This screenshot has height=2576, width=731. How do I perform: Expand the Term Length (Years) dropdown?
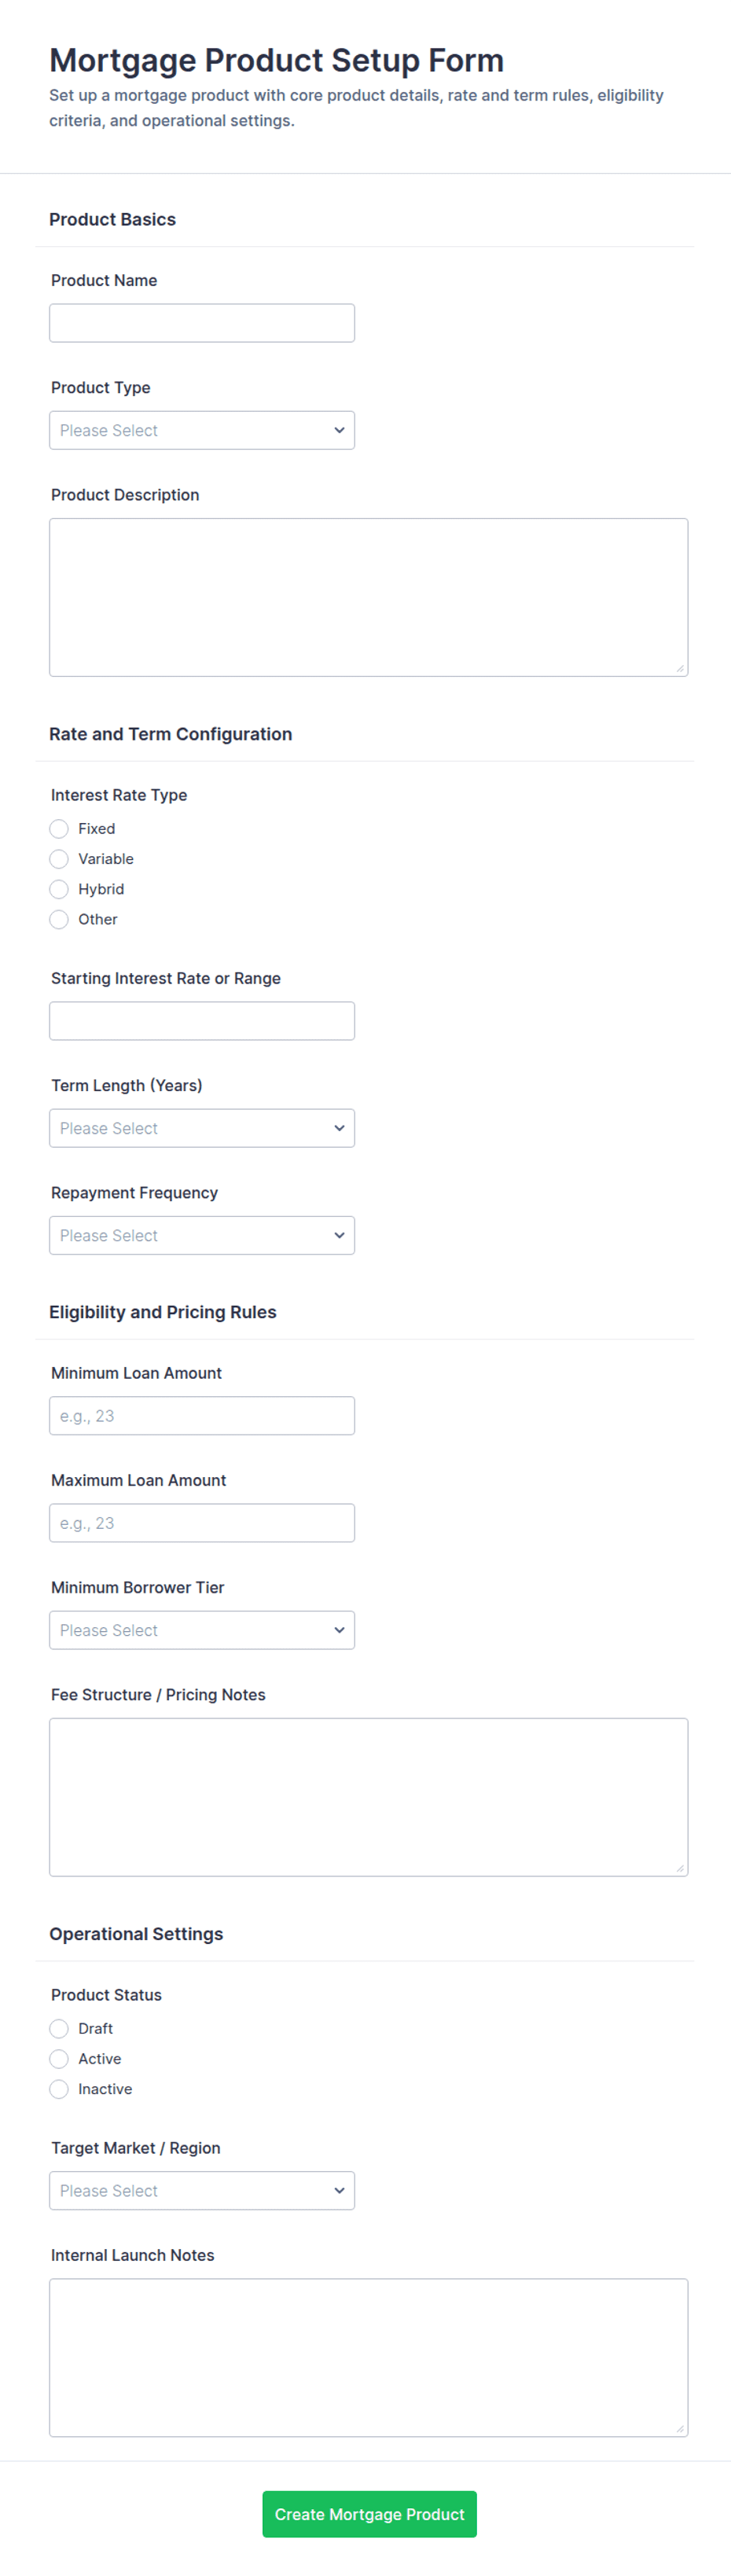click(202, 1127)
